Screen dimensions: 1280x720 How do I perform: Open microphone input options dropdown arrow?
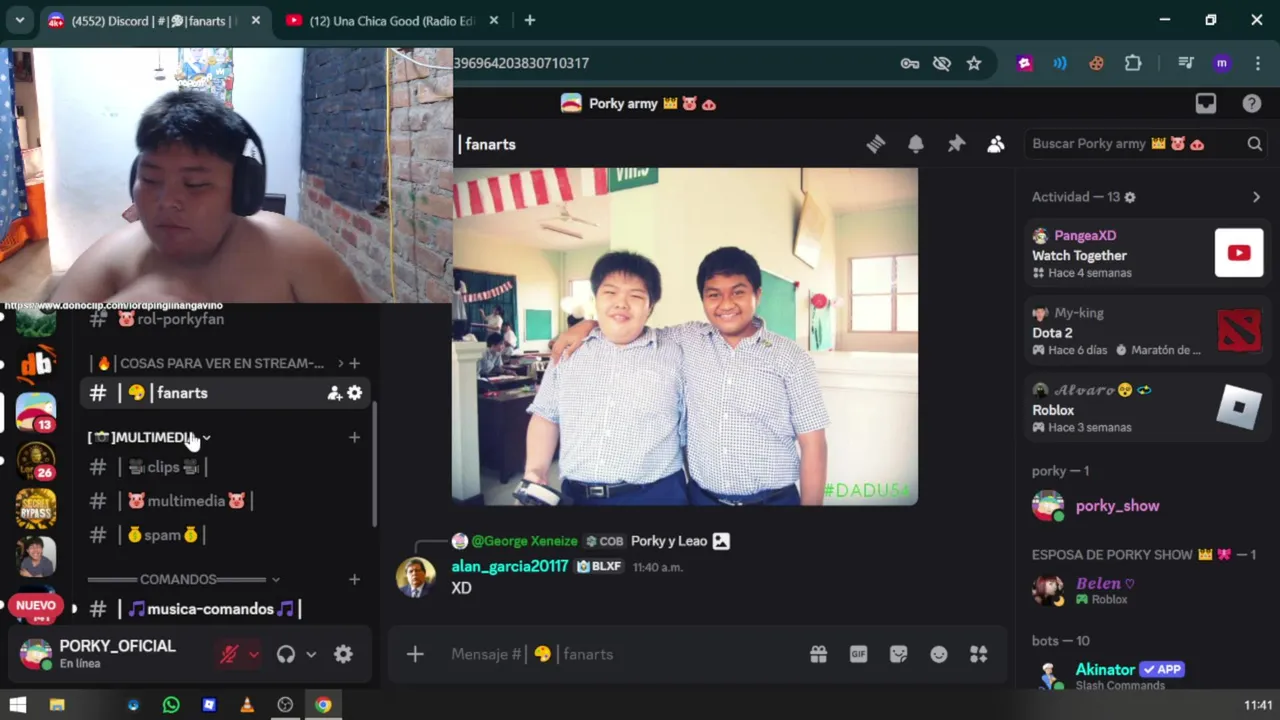tap(254, 654)
